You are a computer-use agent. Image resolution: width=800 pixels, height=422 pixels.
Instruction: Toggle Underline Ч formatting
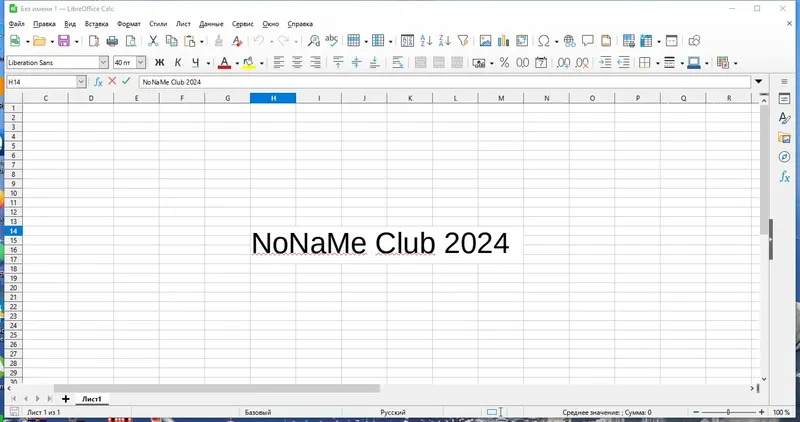point(195,63)
